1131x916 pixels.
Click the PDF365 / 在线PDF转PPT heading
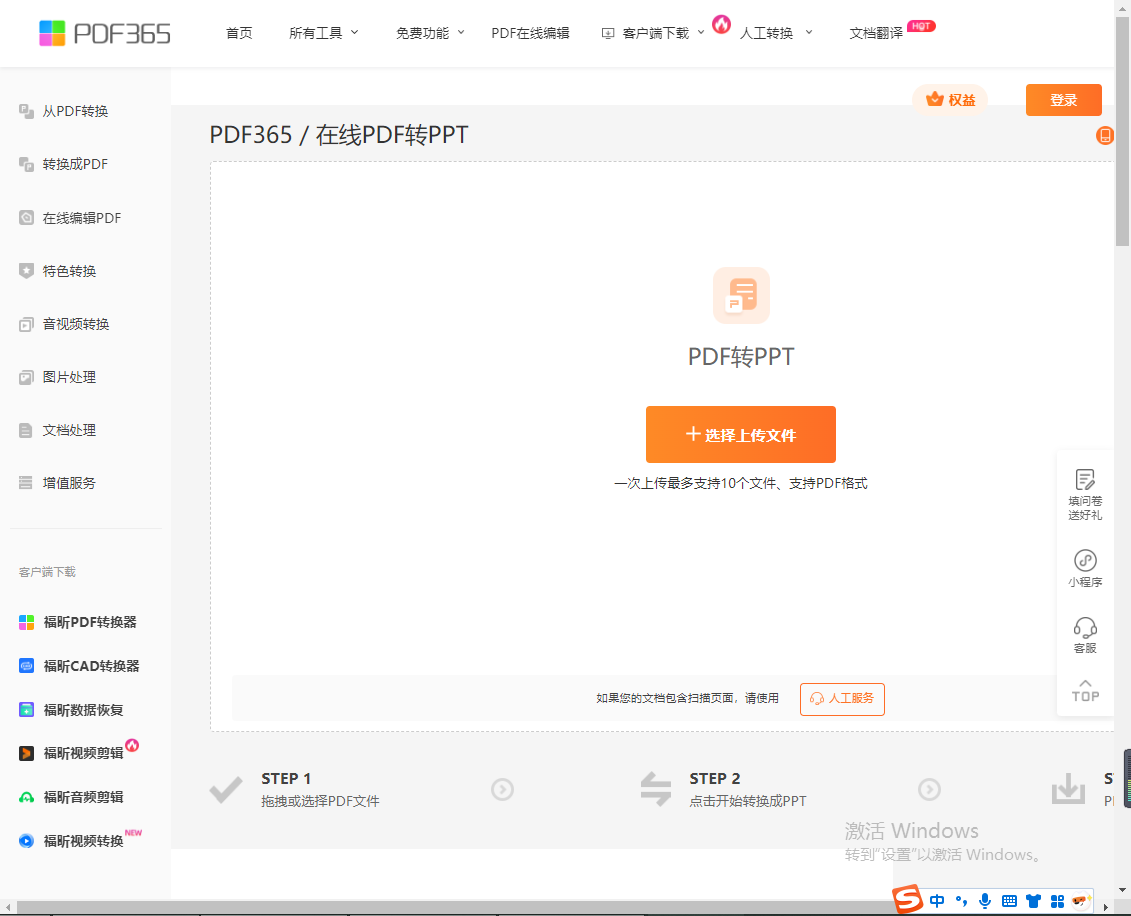pyautogui.click(x=339, y=135)
